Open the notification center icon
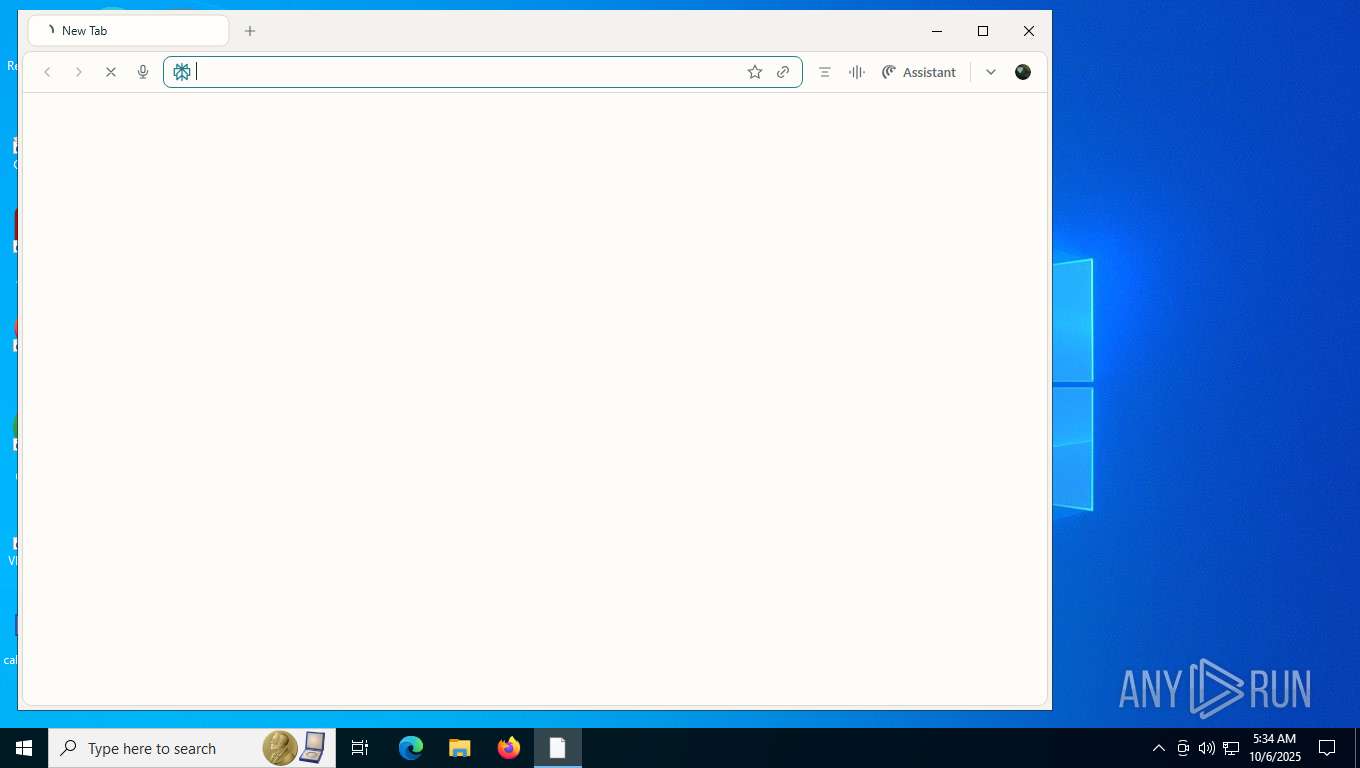 coord(1327,748)
